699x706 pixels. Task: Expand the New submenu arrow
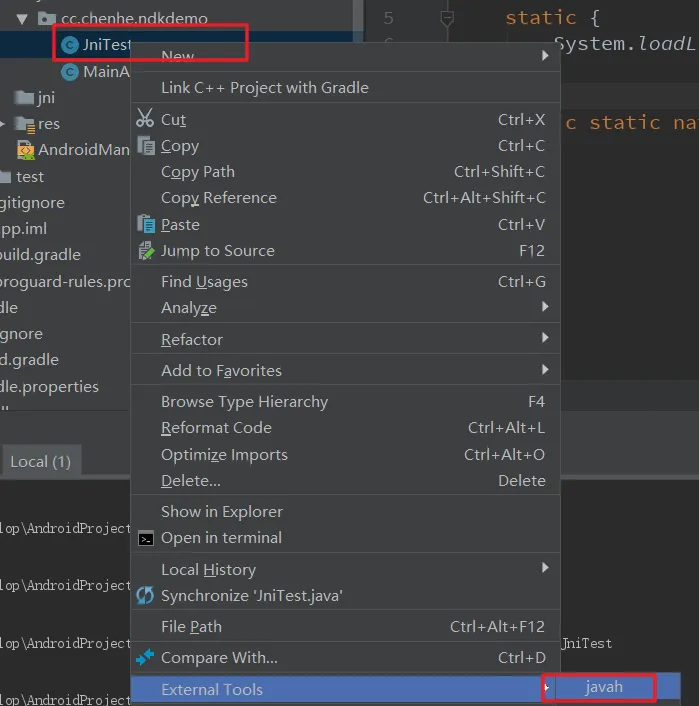click(x=545, y=55)
